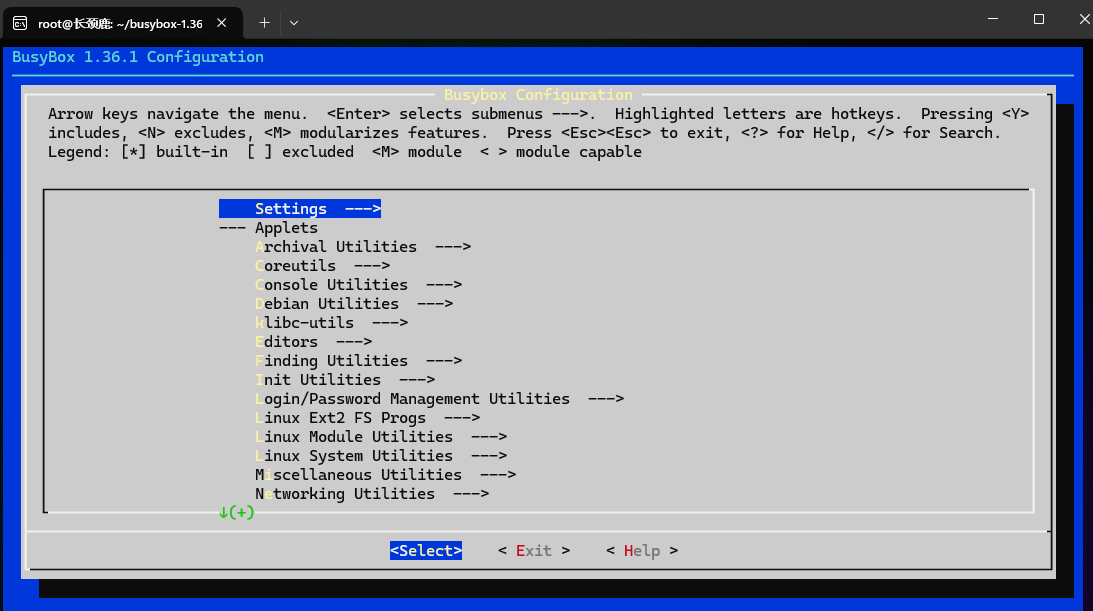Open Debian Utilities entry

[x=354, y=304]
